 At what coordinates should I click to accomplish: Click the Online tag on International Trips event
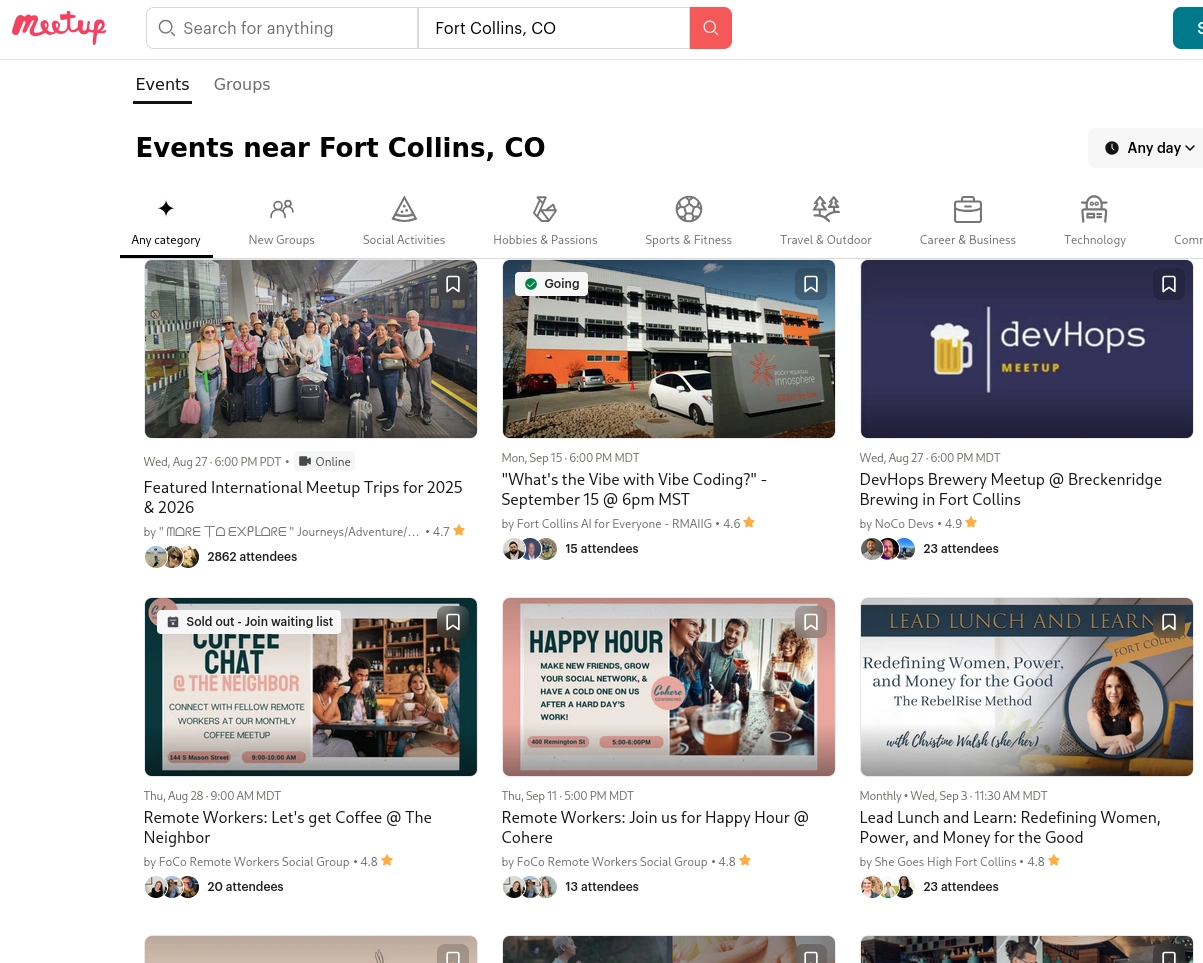(325, 461)
